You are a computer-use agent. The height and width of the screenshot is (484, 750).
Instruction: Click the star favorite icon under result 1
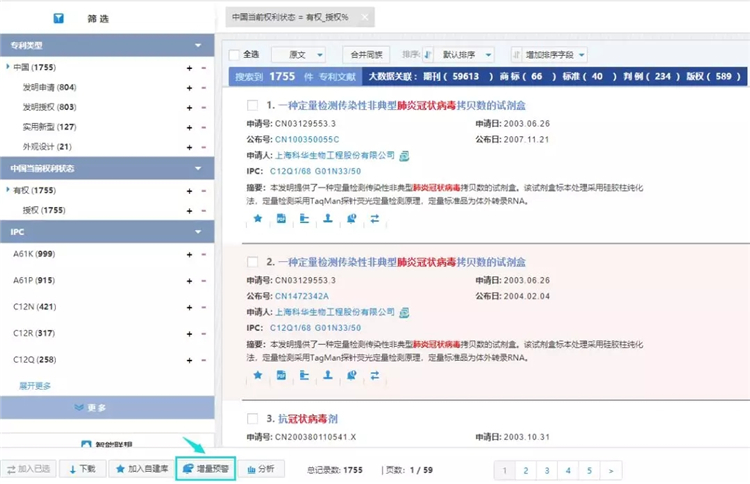pyautogui.click(x=257, y=217)
